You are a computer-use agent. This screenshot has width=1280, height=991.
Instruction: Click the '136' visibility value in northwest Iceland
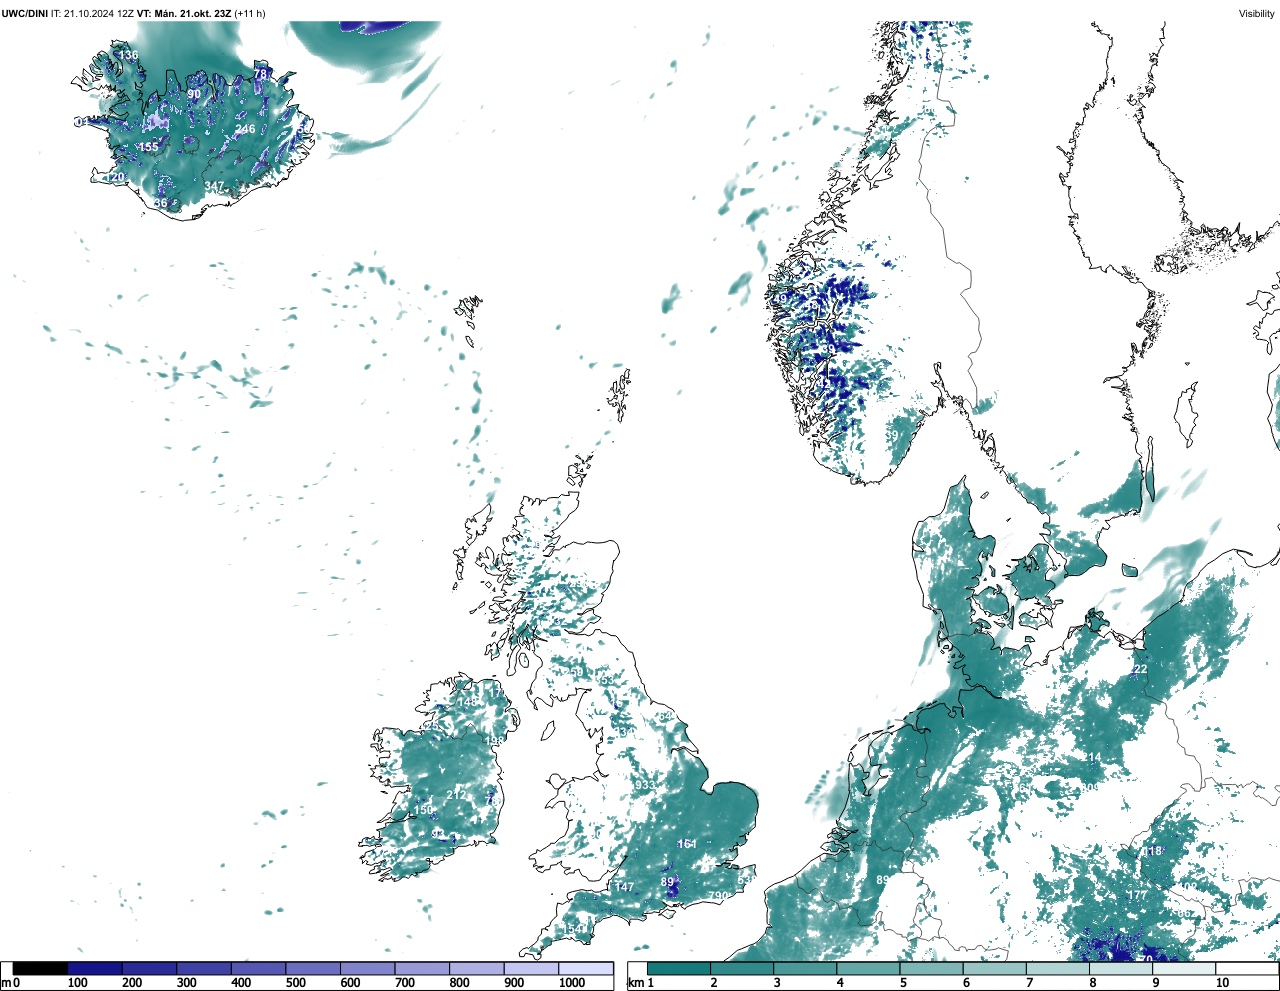pyautogui.click(x=128, y=55)
